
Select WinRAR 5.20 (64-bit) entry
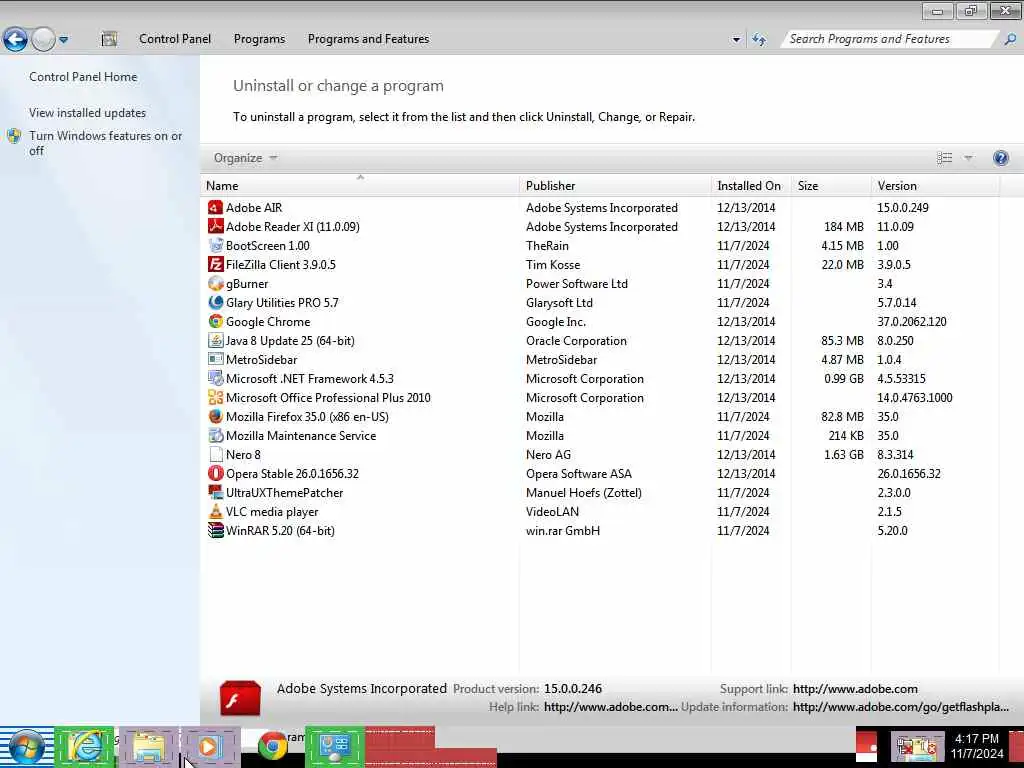280,530
